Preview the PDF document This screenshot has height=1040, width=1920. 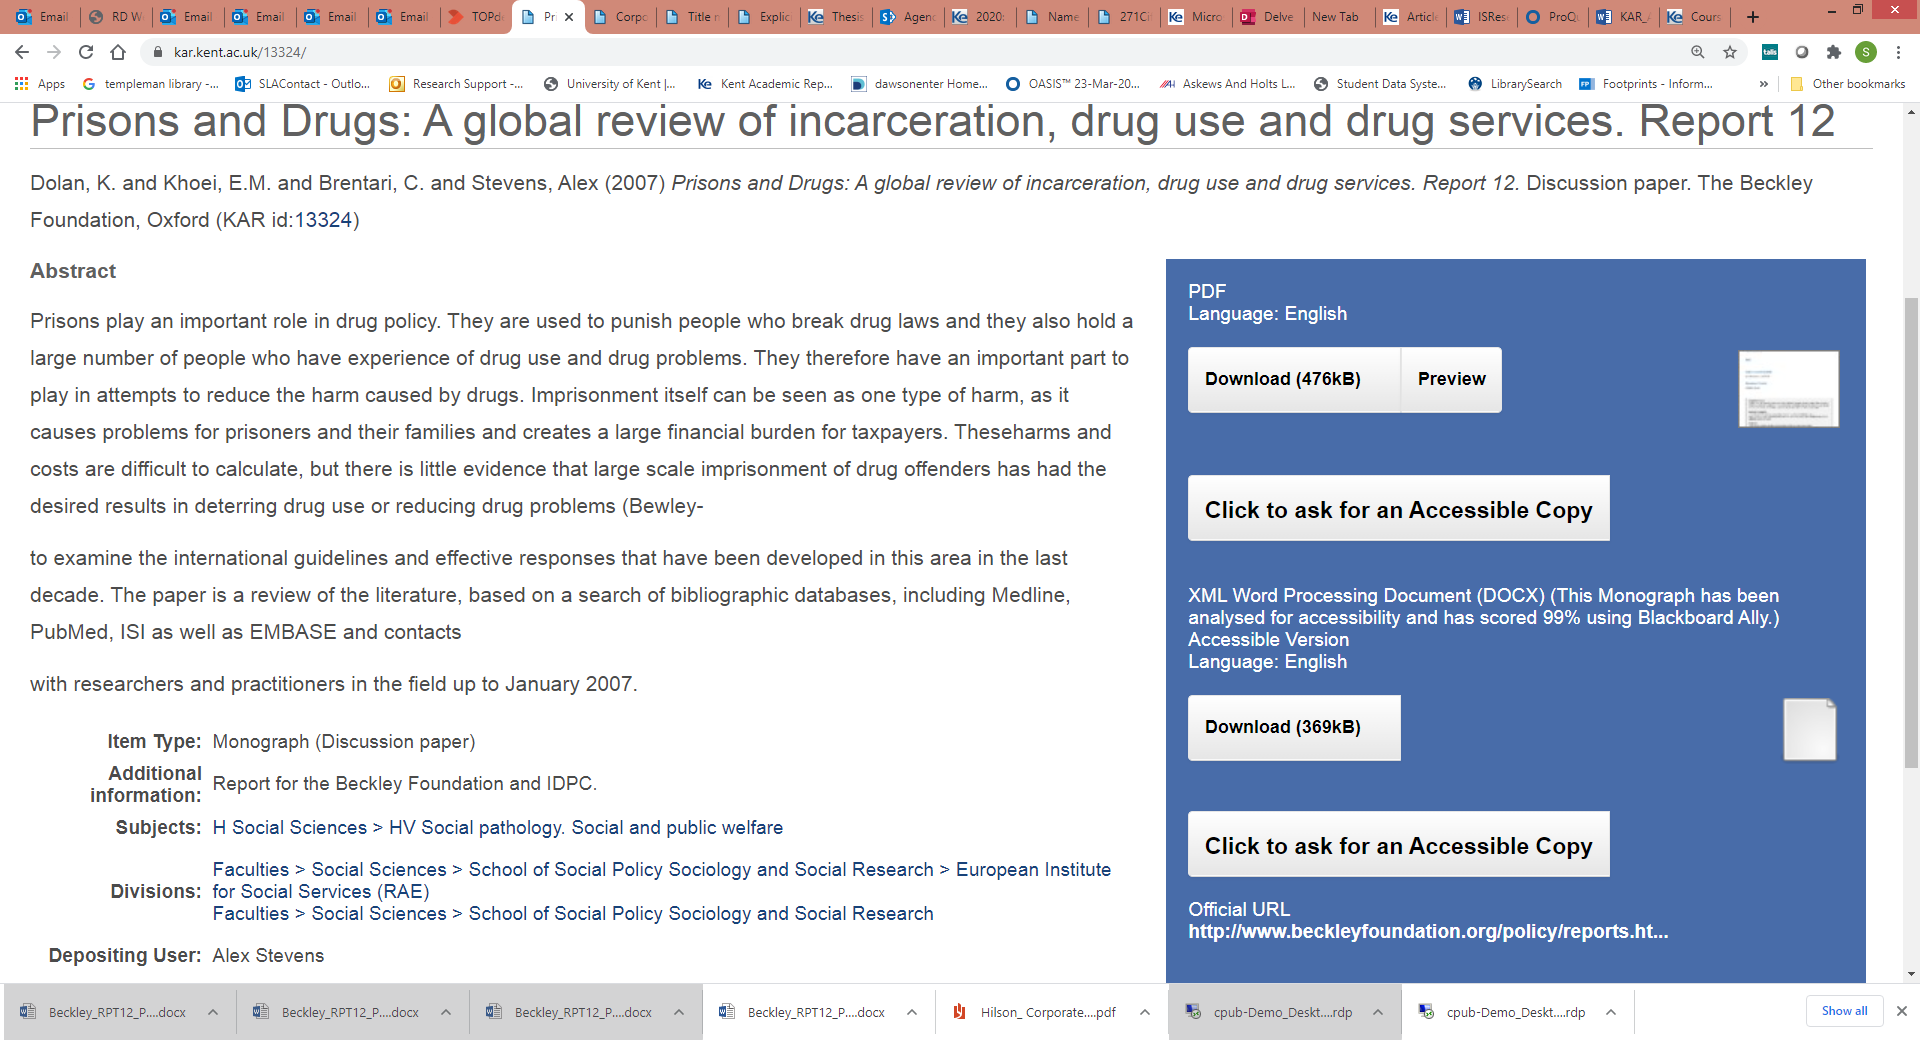coord(1451,379)
